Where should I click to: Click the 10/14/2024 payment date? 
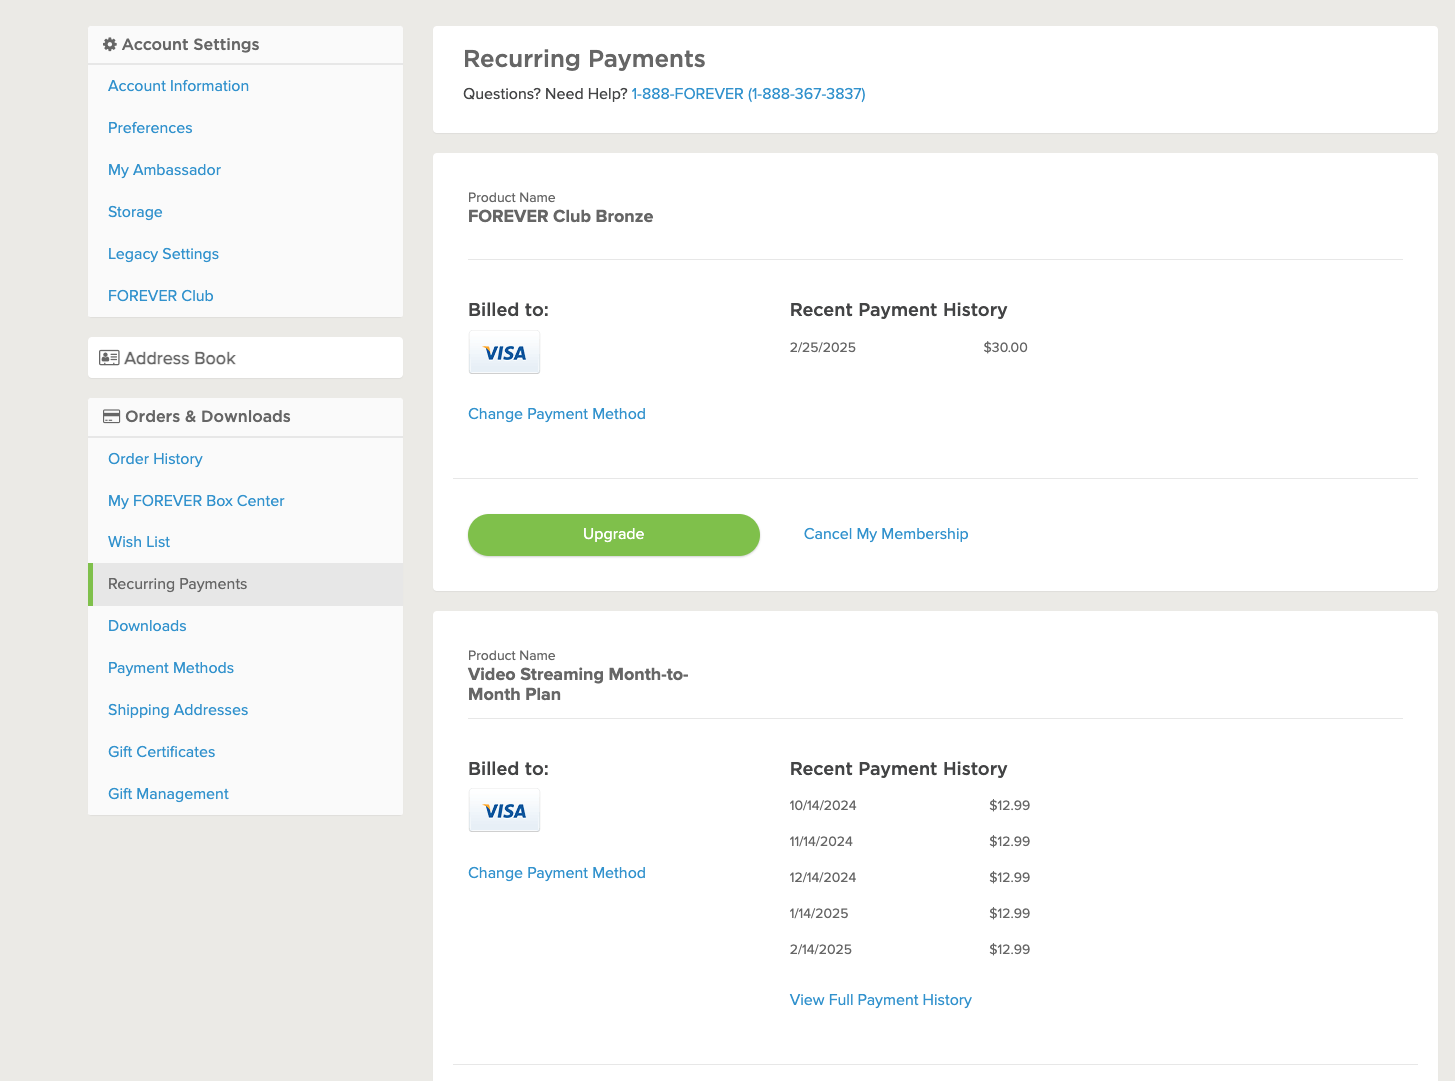(823, 806)
